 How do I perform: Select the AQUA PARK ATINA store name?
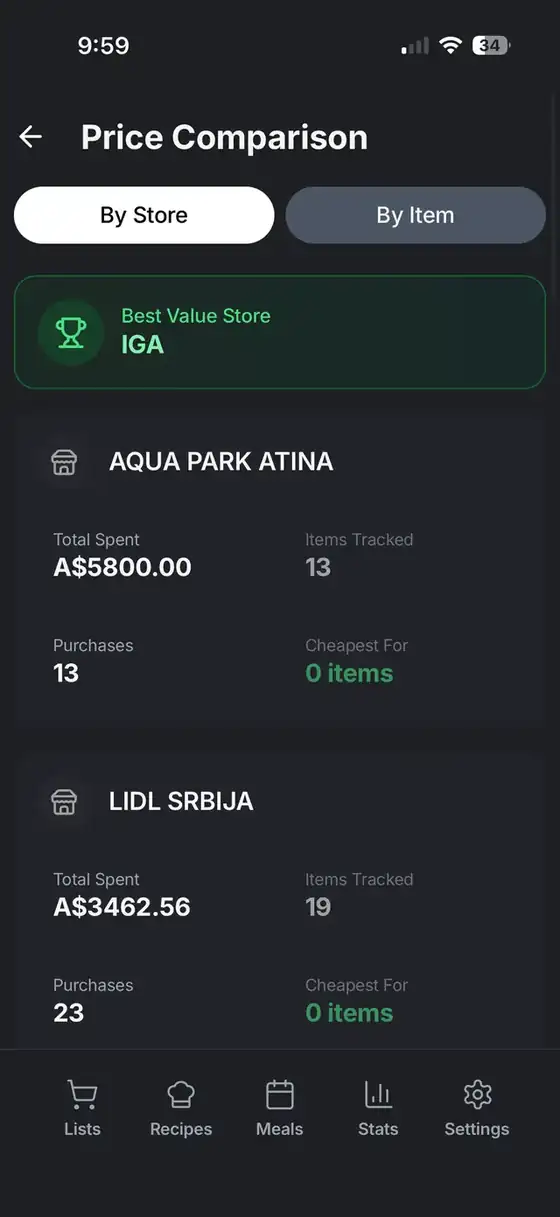(x=221, y=462)
